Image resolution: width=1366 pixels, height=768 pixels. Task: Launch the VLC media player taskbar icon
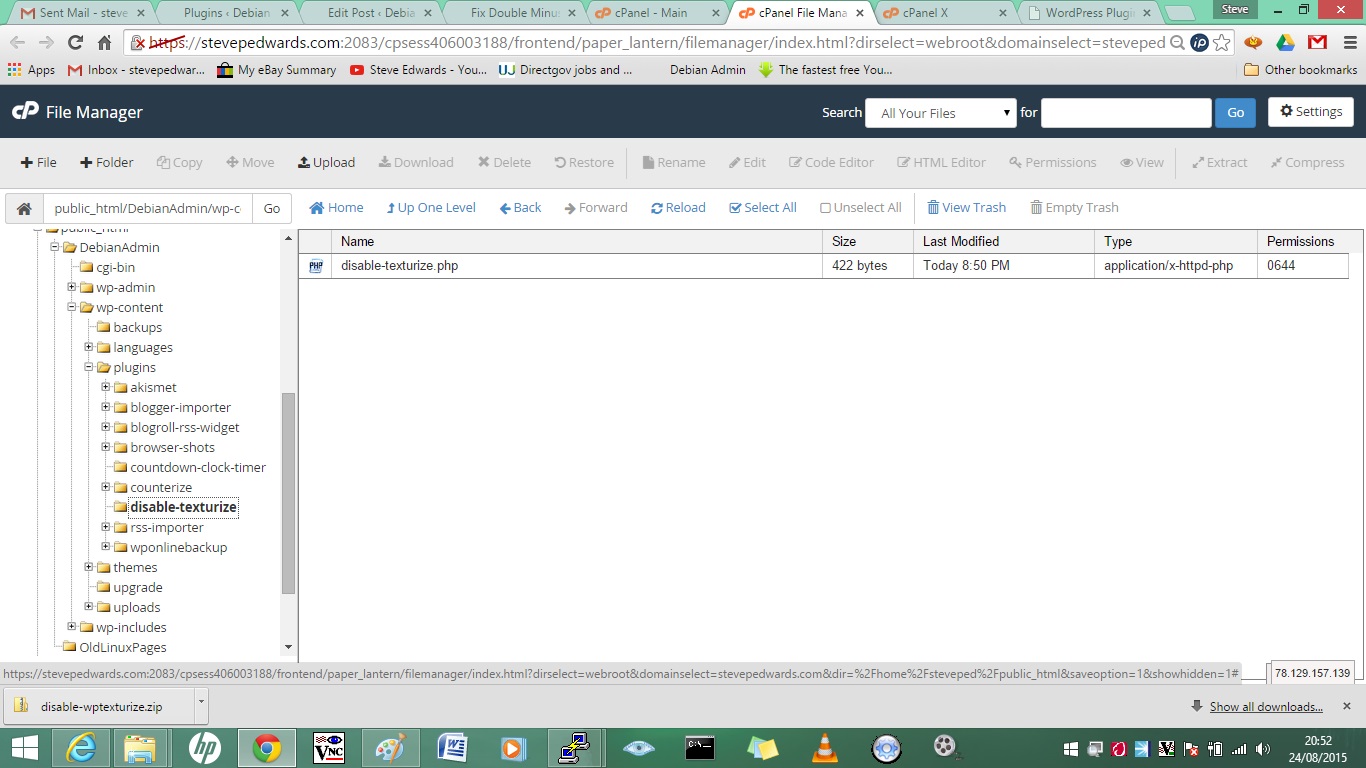click(823, 748)
